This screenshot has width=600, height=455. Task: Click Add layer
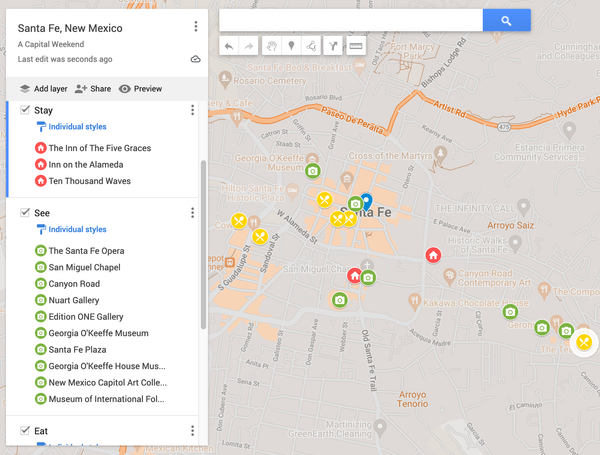(x=43, y=89)
